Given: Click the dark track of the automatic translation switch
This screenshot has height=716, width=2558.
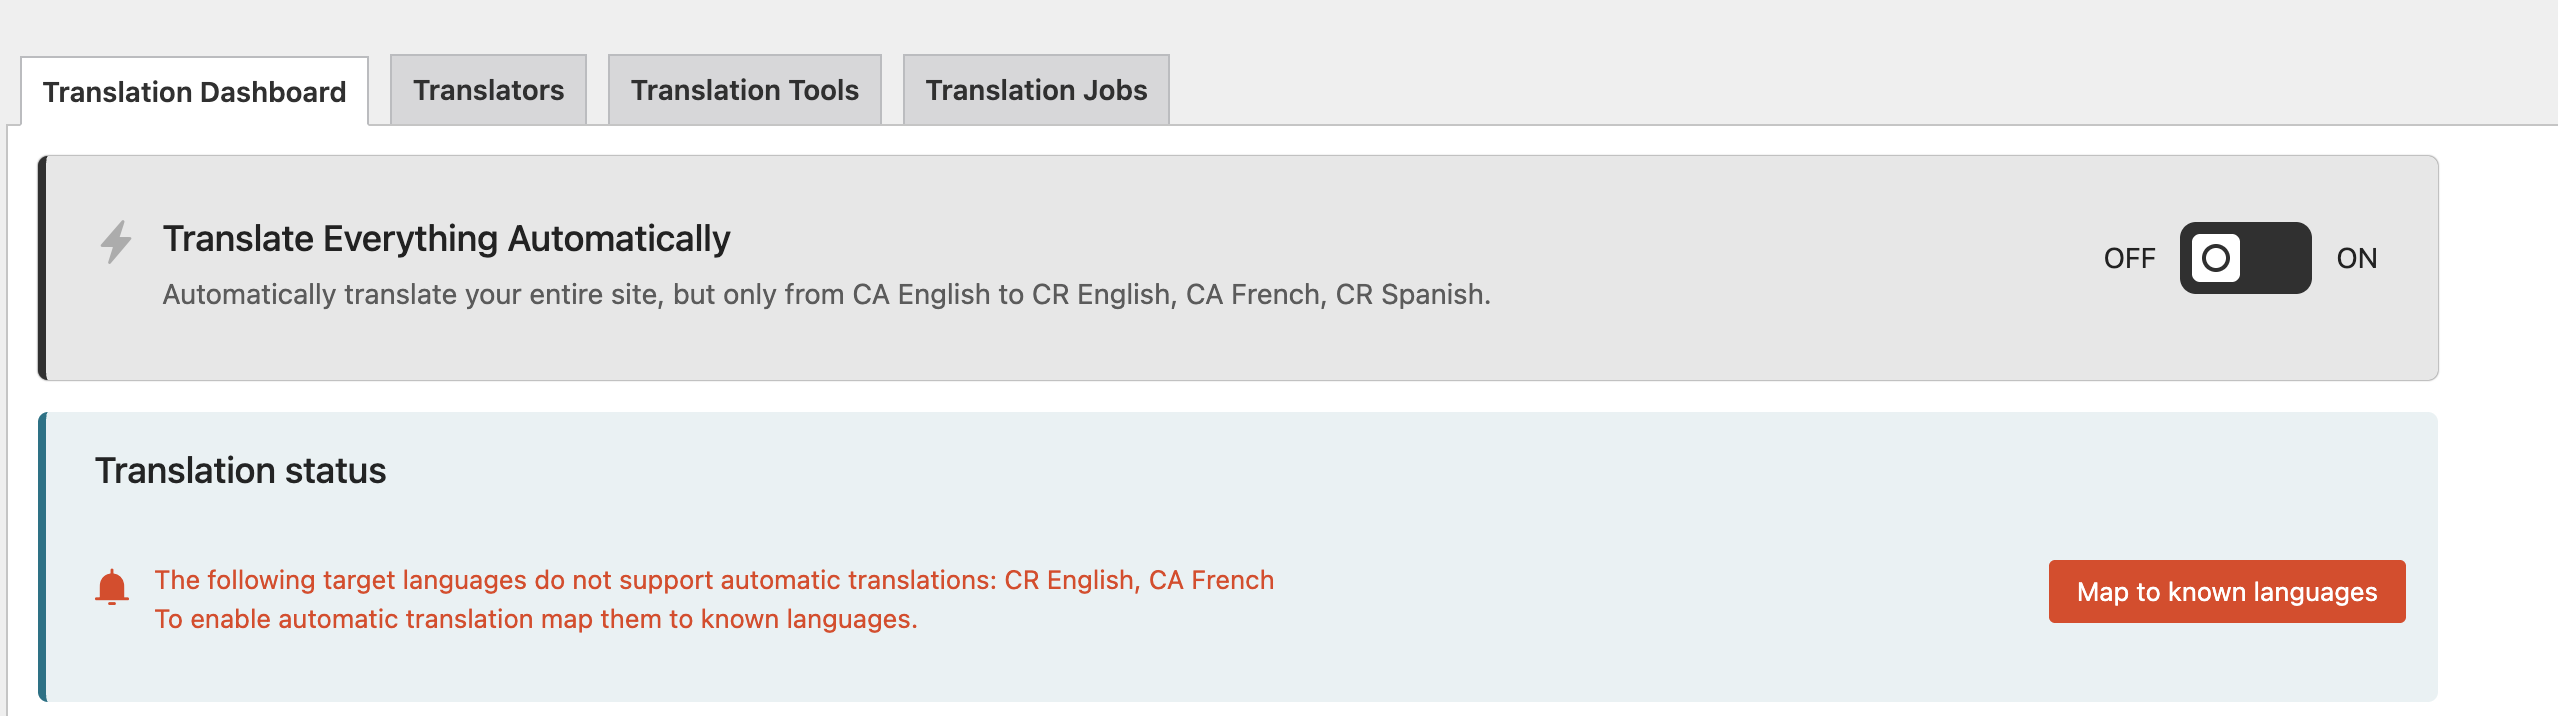Looking at the screenshot, I should tap(2277, 258).
